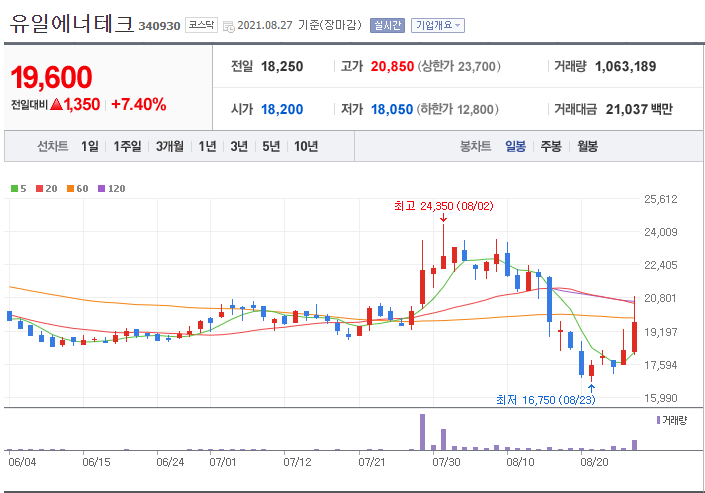The height and width of the screenshot is (493, 705).
Task: Select the 10년 line chart tab
Action: tap(306, 146)
